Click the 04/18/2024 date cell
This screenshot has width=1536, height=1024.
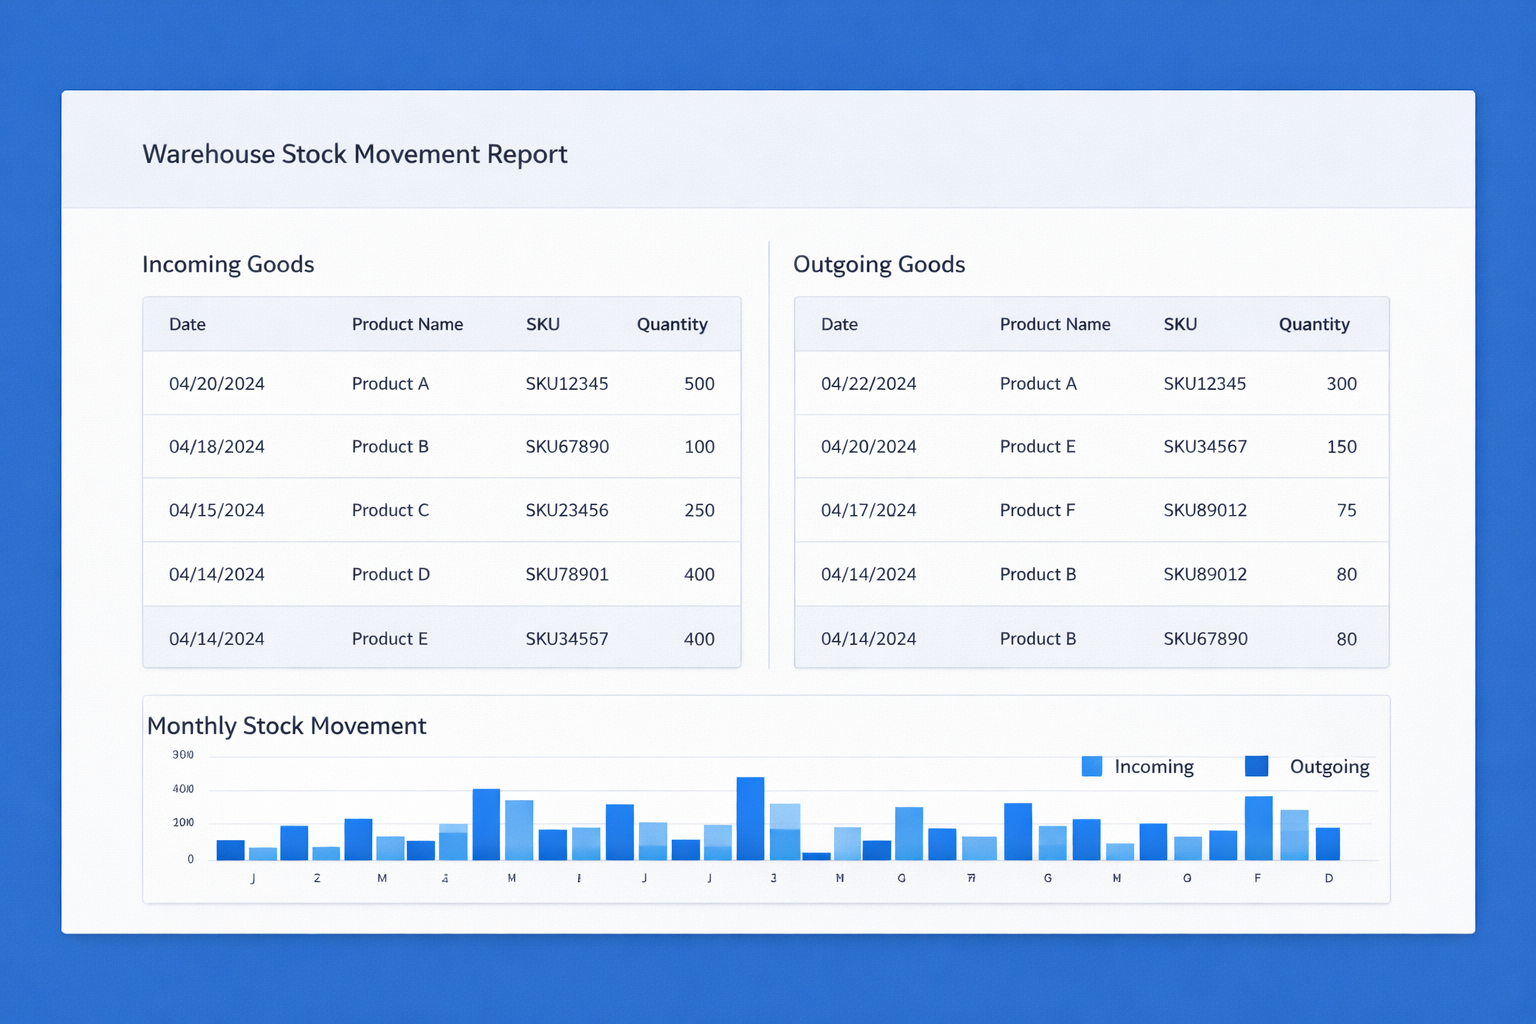coord(217,447)
